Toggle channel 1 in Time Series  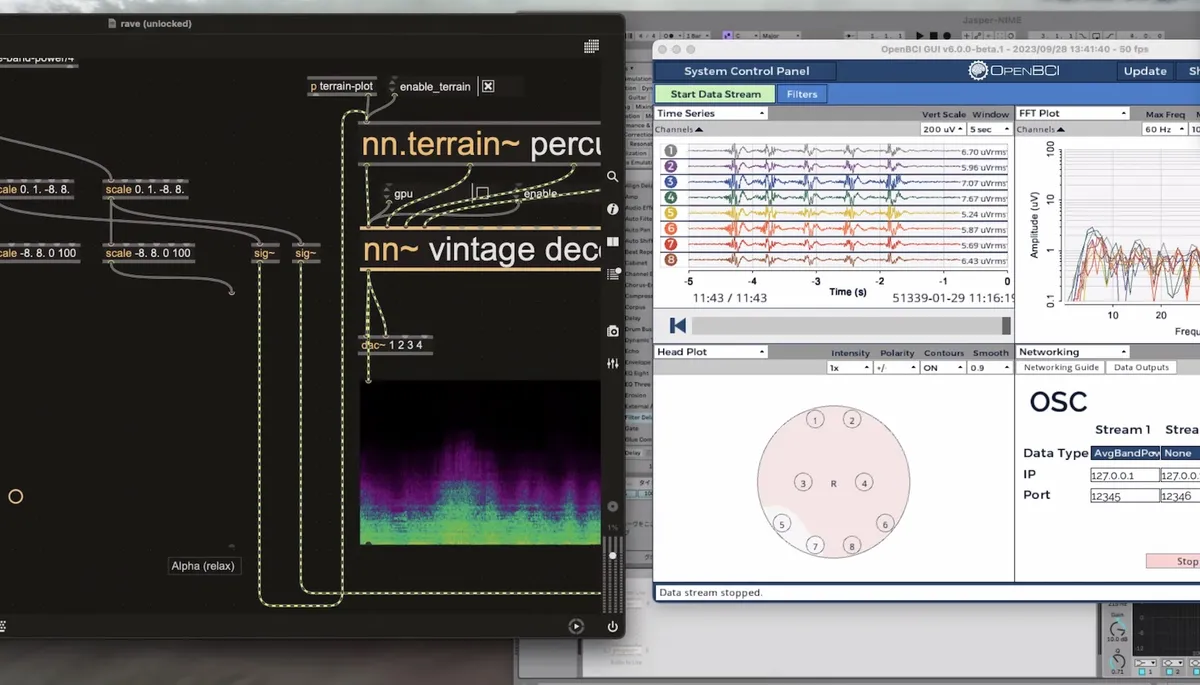click(x=671, y=151)
